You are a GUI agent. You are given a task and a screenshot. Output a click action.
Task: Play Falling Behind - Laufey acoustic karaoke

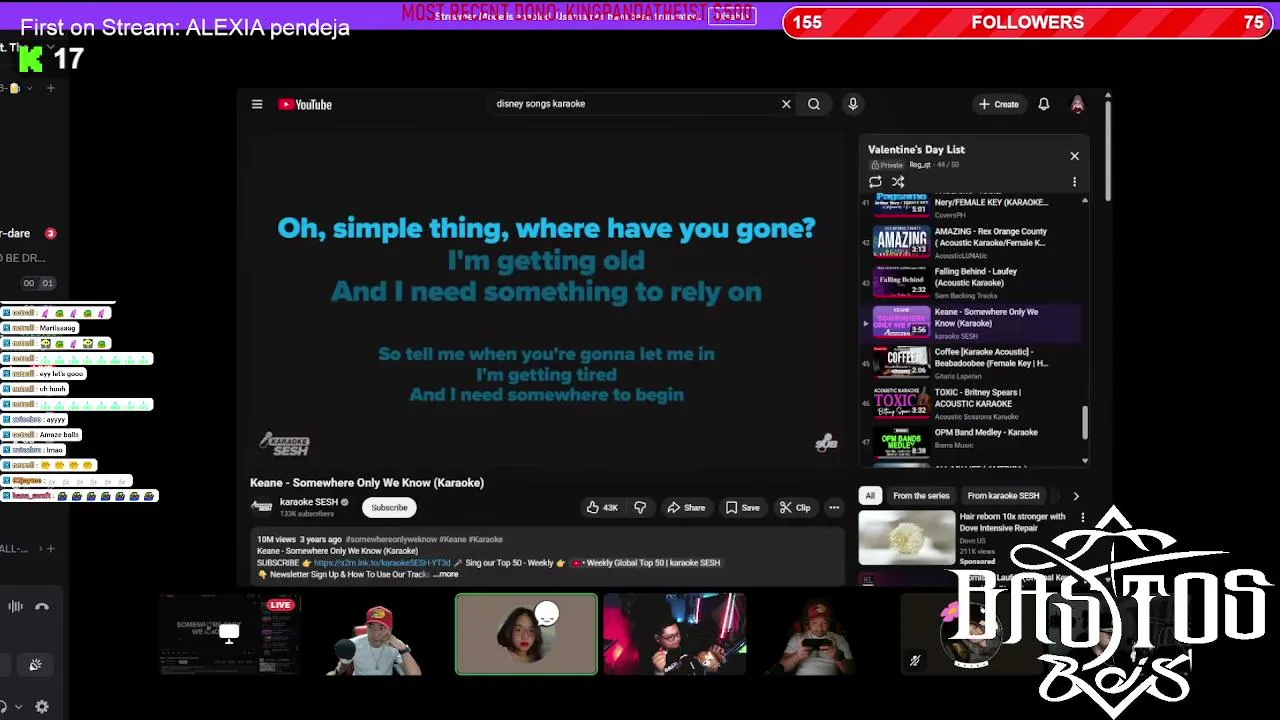970,282
